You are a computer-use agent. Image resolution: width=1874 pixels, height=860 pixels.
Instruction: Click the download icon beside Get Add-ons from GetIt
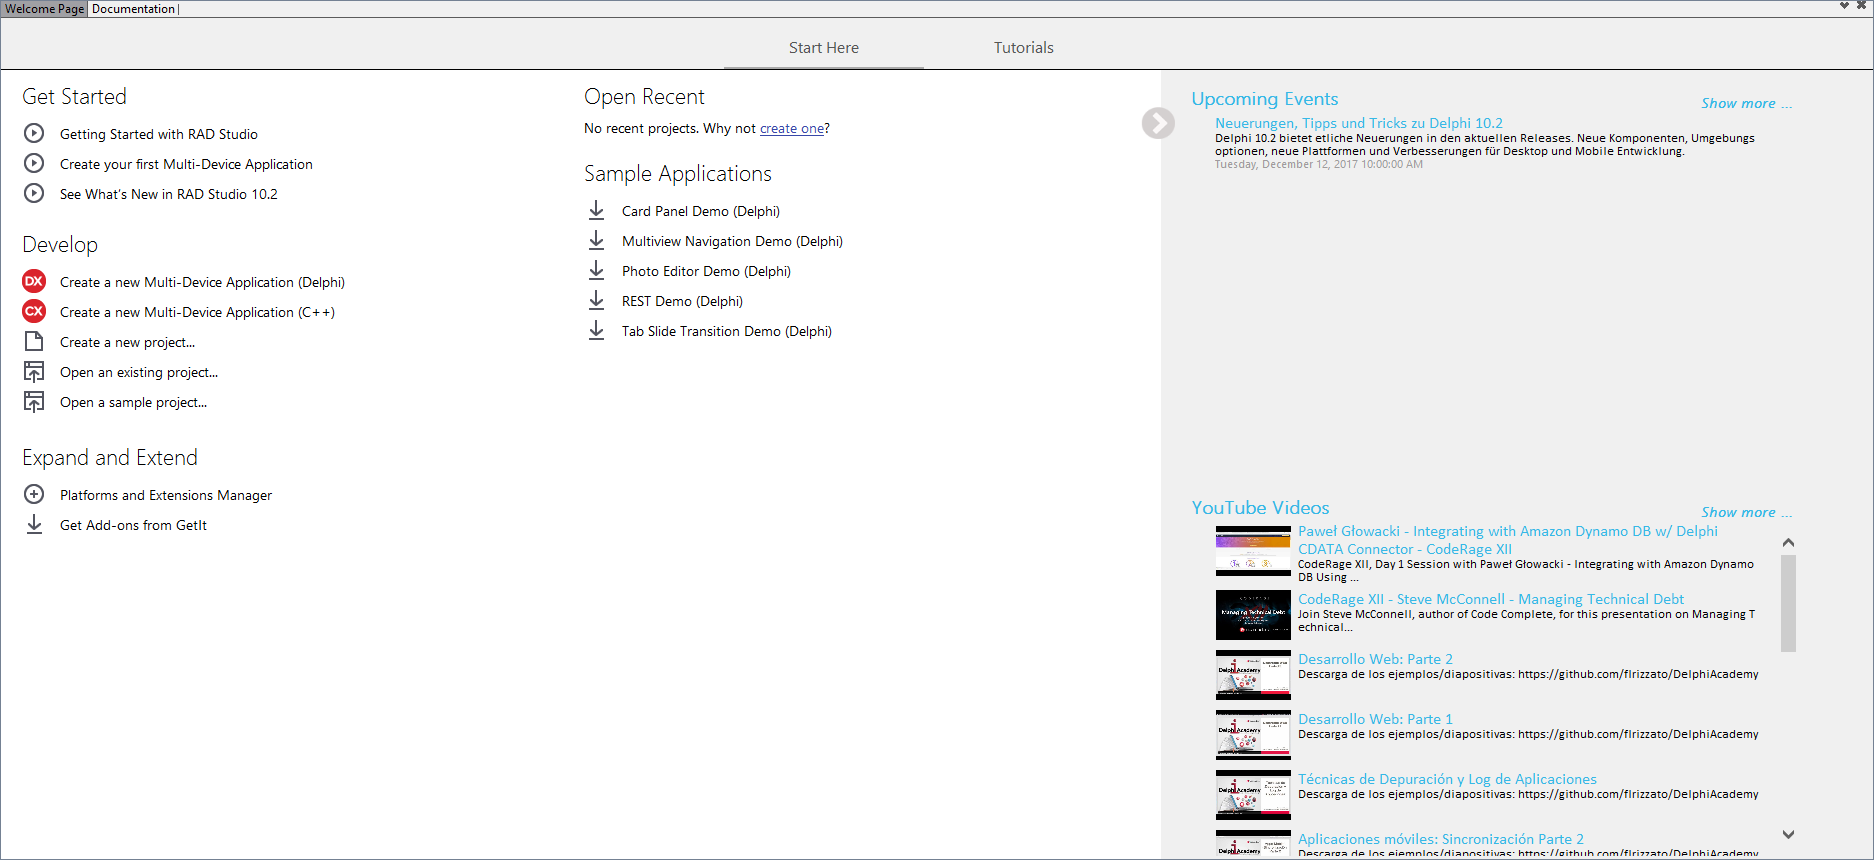tap(34, 524)
